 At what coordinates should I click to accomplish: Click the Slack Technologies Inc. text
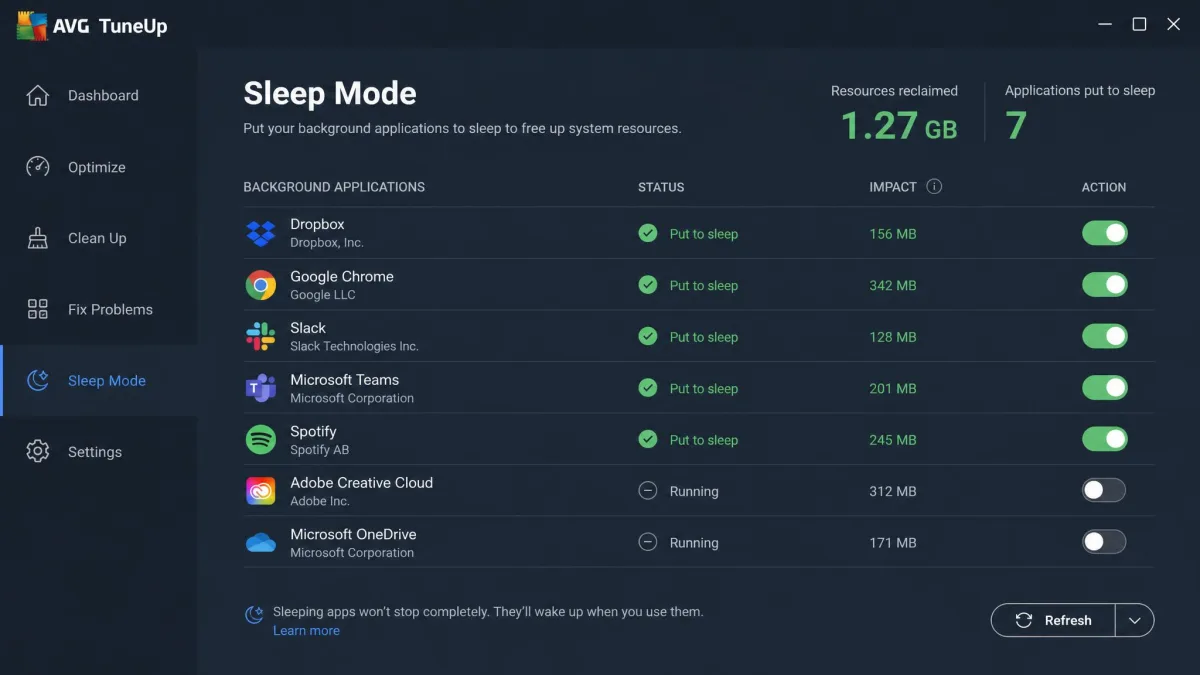point(354,346)
